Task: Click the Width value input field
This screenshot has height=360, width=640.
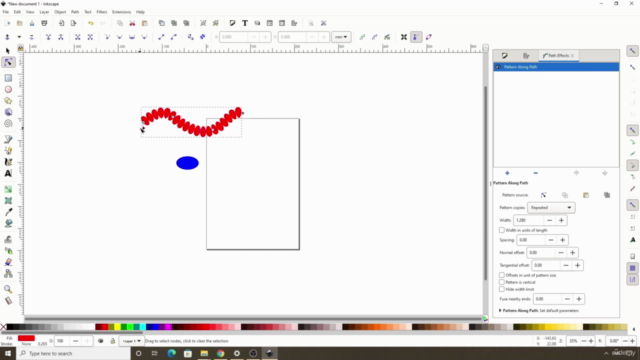Action: (x=529, y=220)
